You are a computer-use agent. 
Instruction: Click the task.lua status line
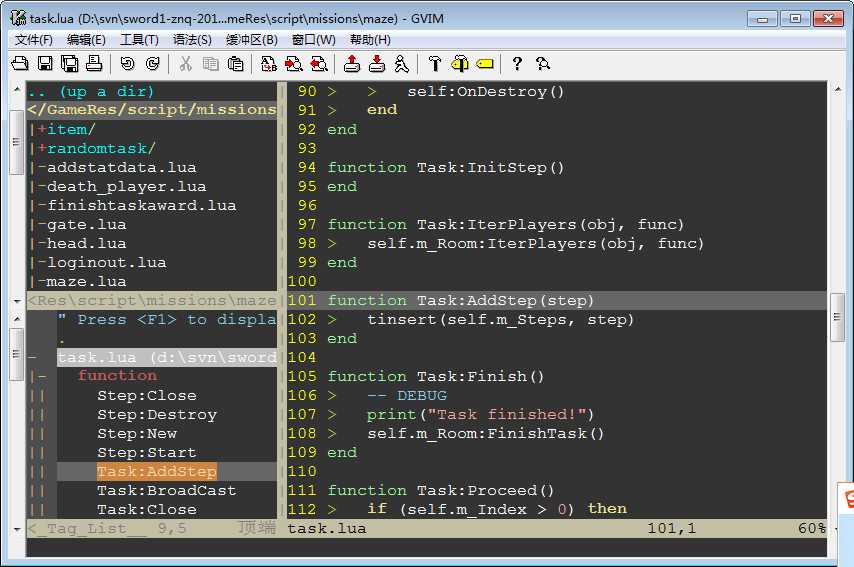click(557, 528)
